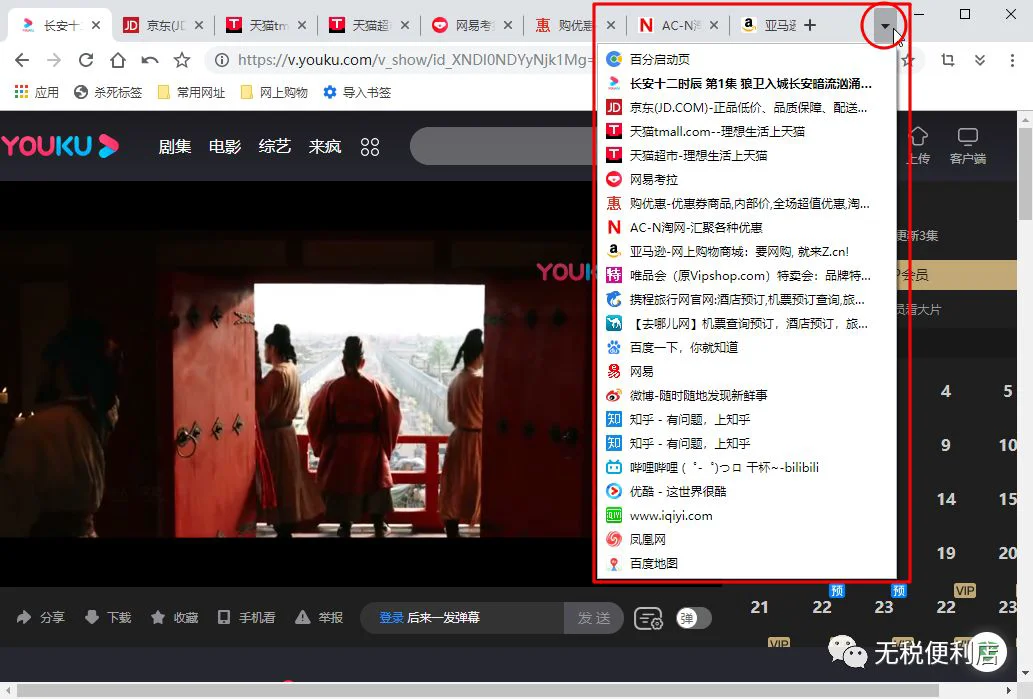Open the 来疯 link on Youku

(325, 146)
